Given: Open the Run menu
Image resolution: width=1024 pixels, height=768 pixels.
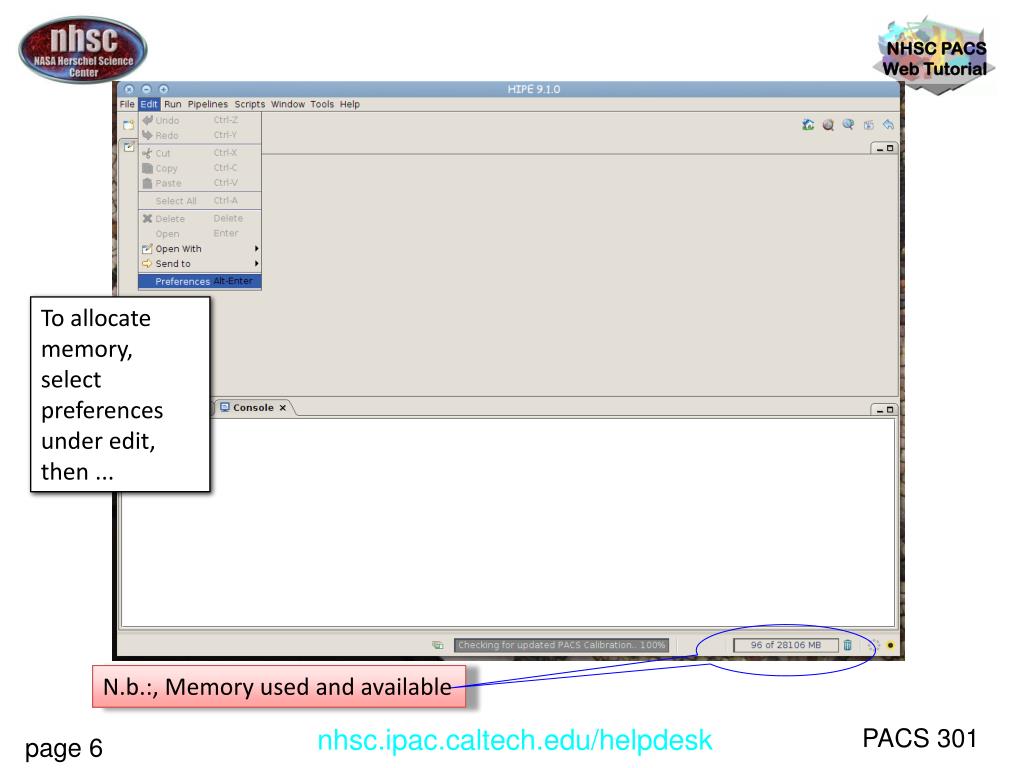Looking at the screenshot, I should [x=172, y=104].
